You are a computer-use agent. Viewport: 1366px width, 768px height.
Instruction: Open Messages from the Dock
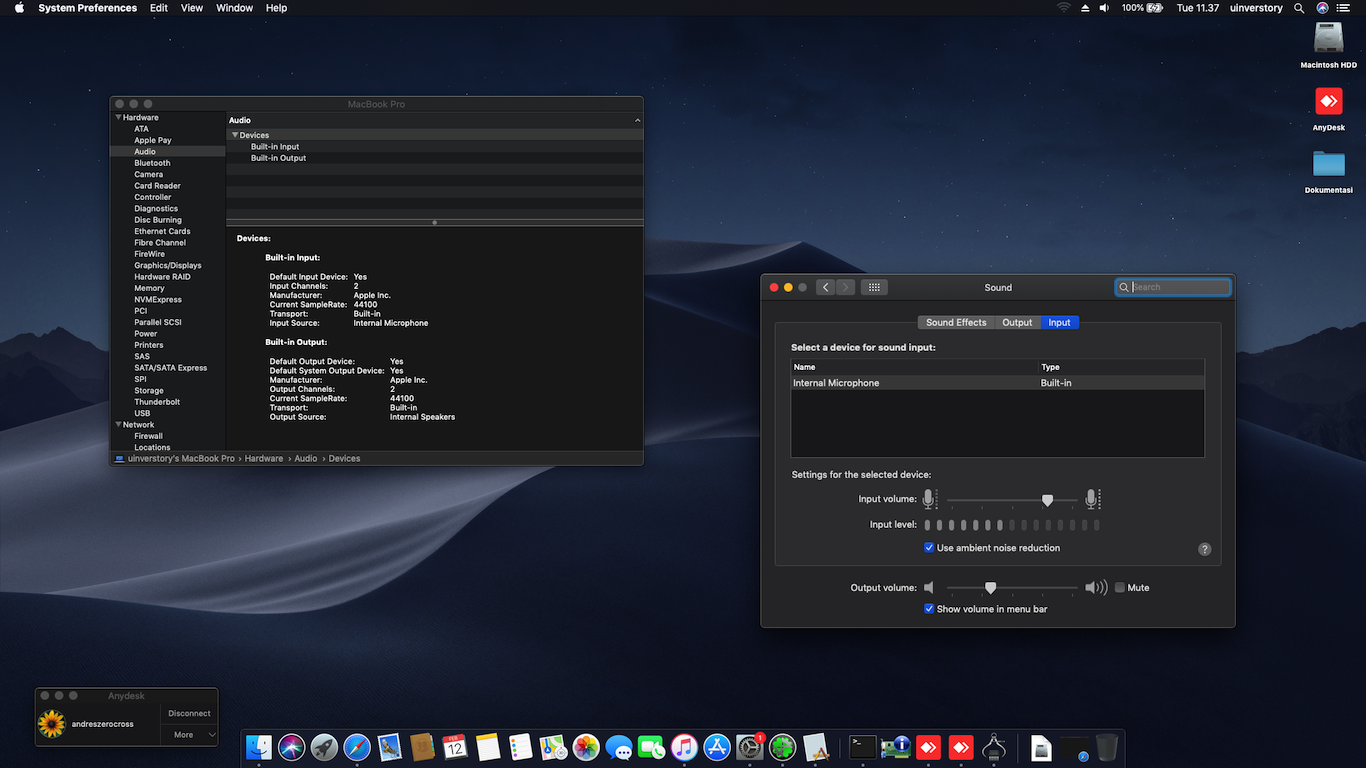tap(619, 746)
